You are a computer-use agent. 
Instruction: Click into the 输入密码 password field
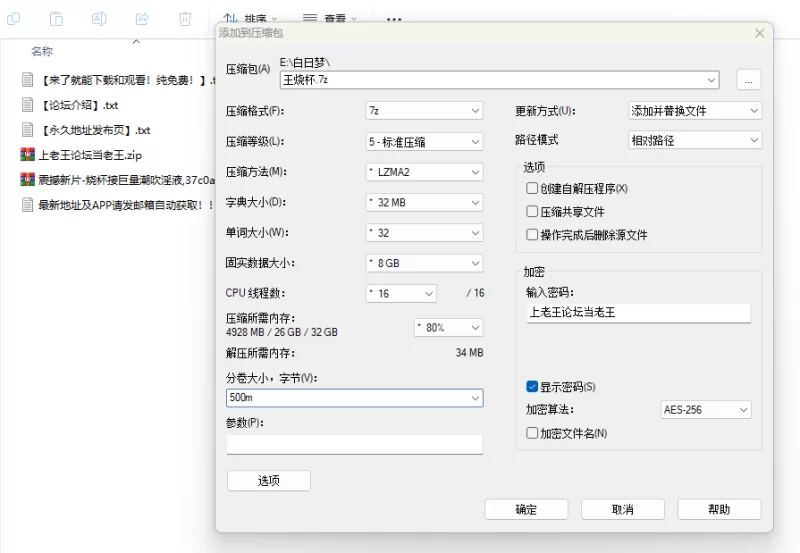pyautogui.click(x=638, y=313)
